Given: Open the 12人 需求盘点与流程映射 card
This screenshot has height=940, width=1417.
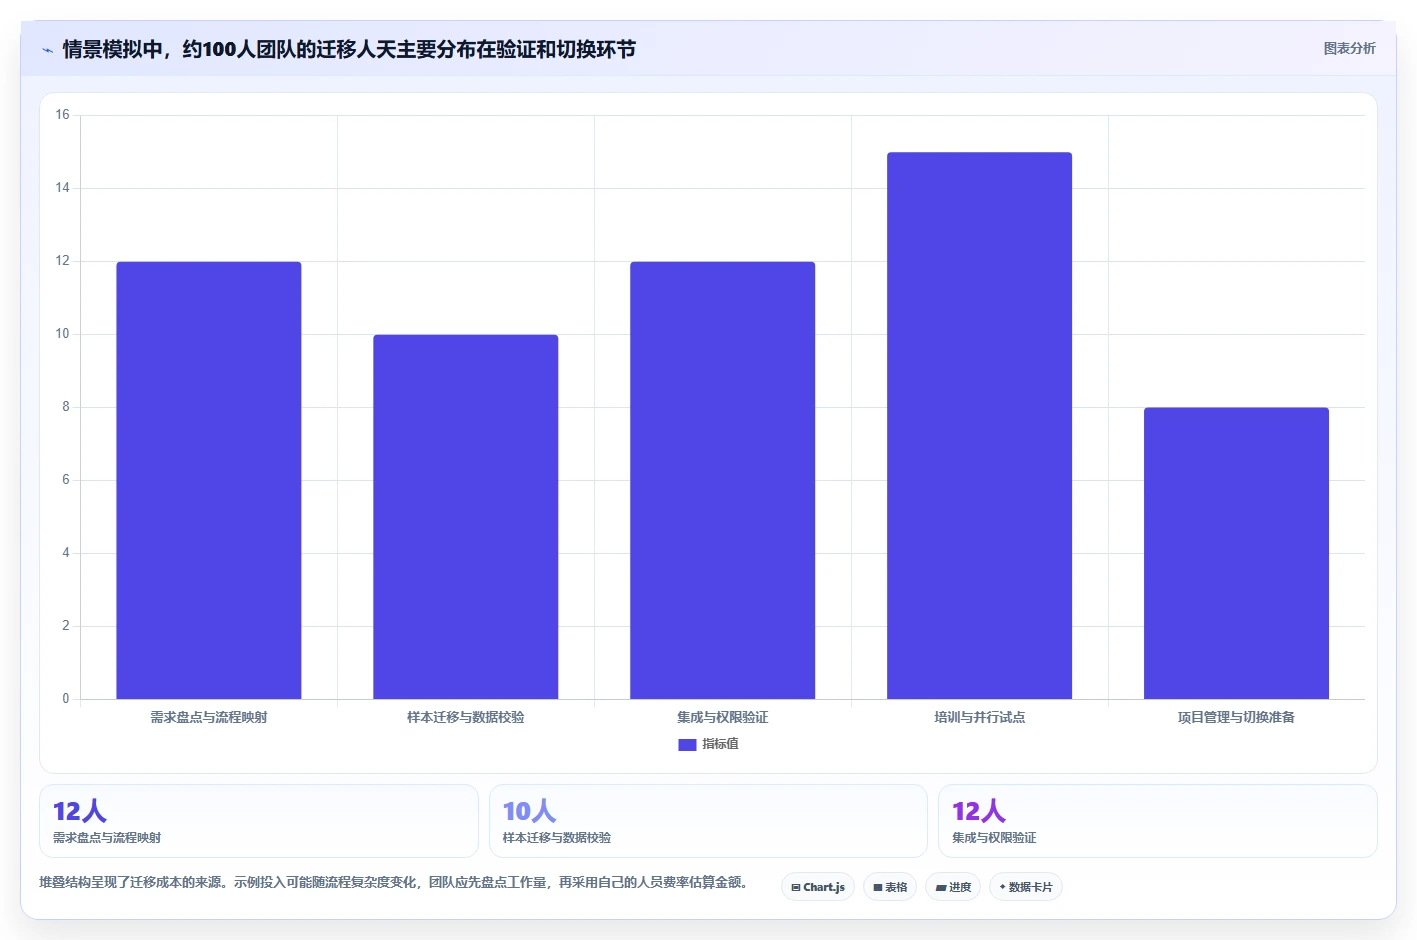Looking at the screenshot, I should [259, 821].
